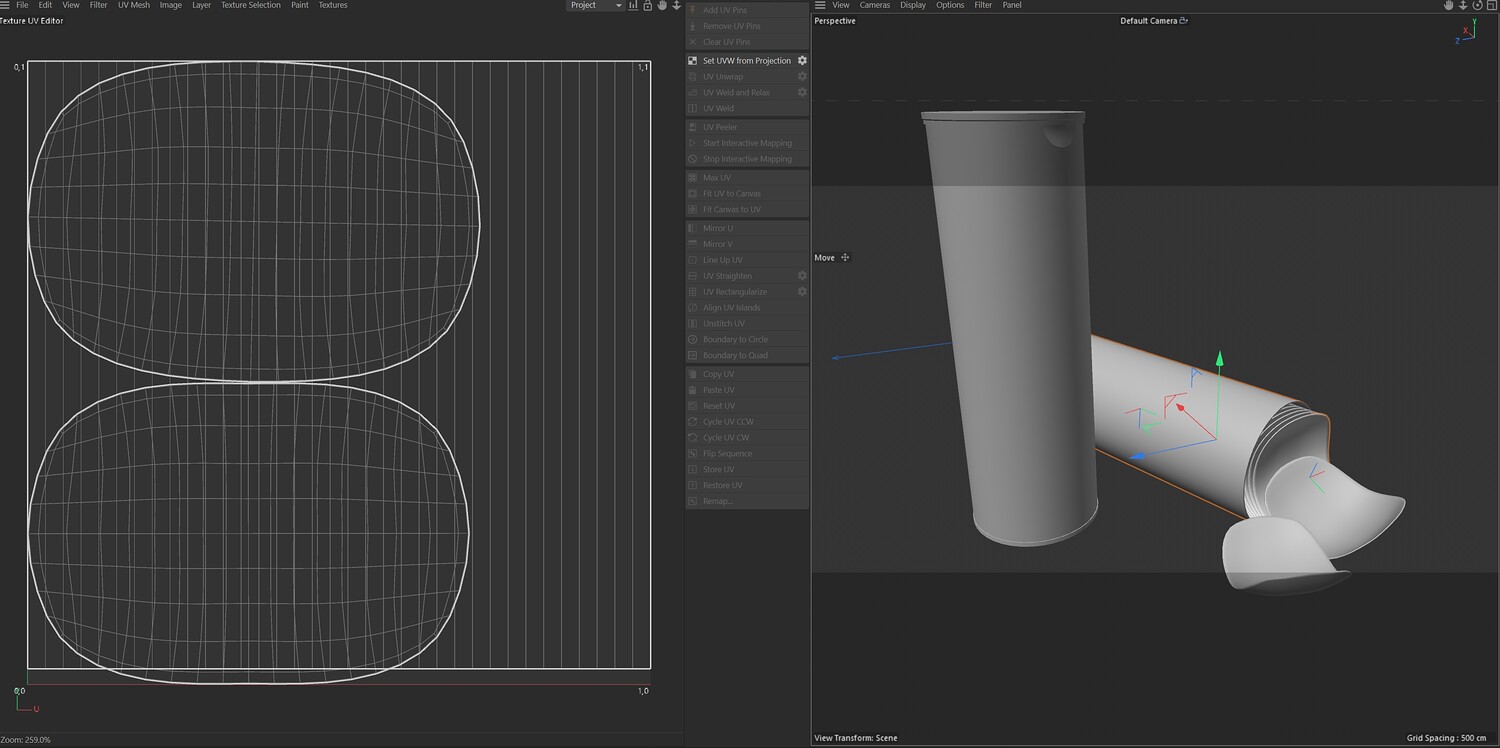Screen dimensions: 1500x748
Task: Click Set UVW from Projection
Action: tap(746, 61)
